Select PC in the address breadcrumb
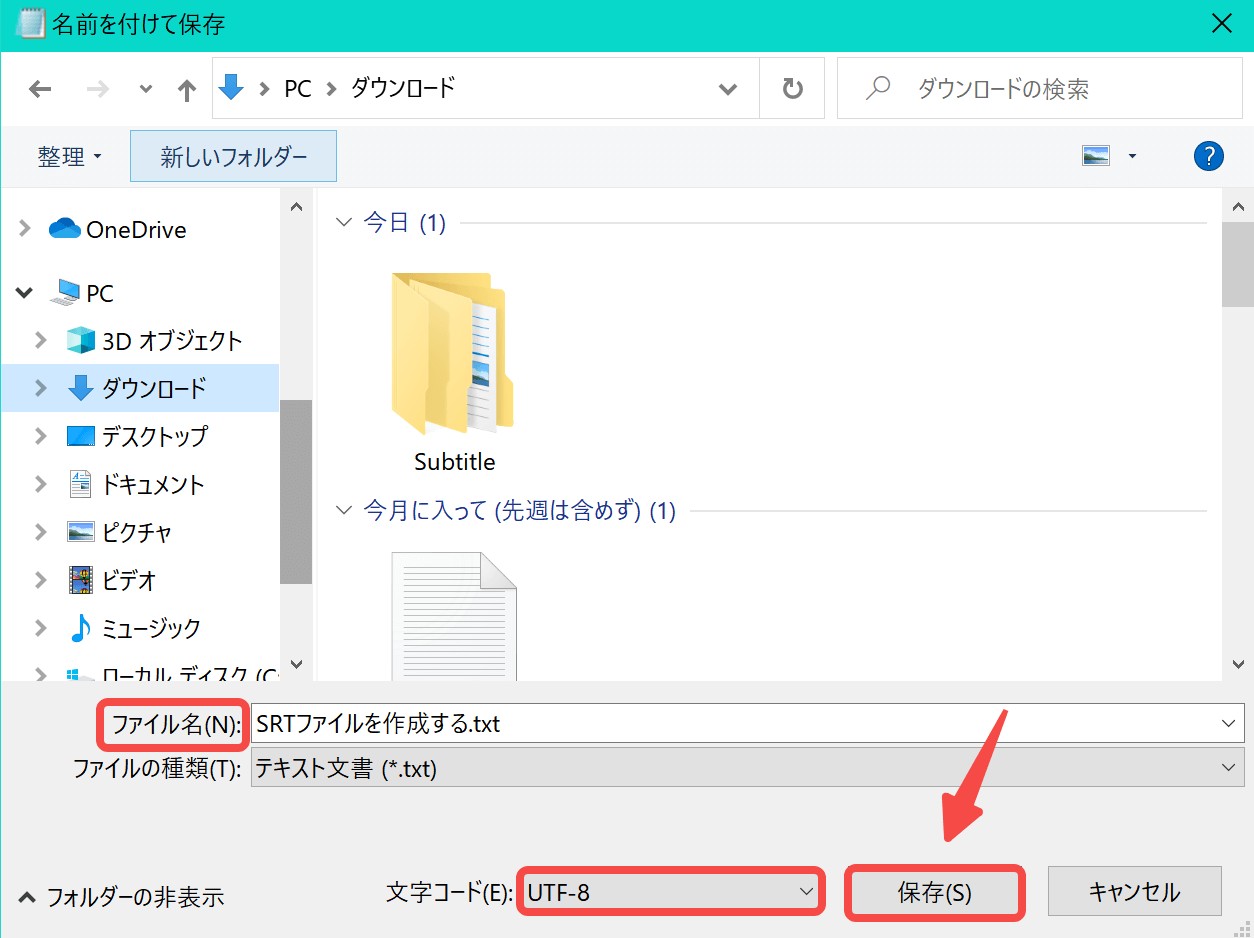The image size is (1254, 938). 298,89
